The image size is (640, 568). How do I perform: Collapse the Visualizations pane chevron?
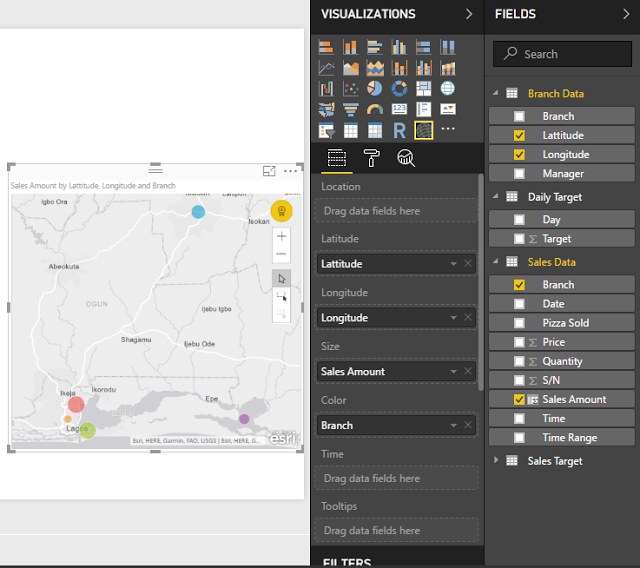pyautogui.click(x=469, y=14)
